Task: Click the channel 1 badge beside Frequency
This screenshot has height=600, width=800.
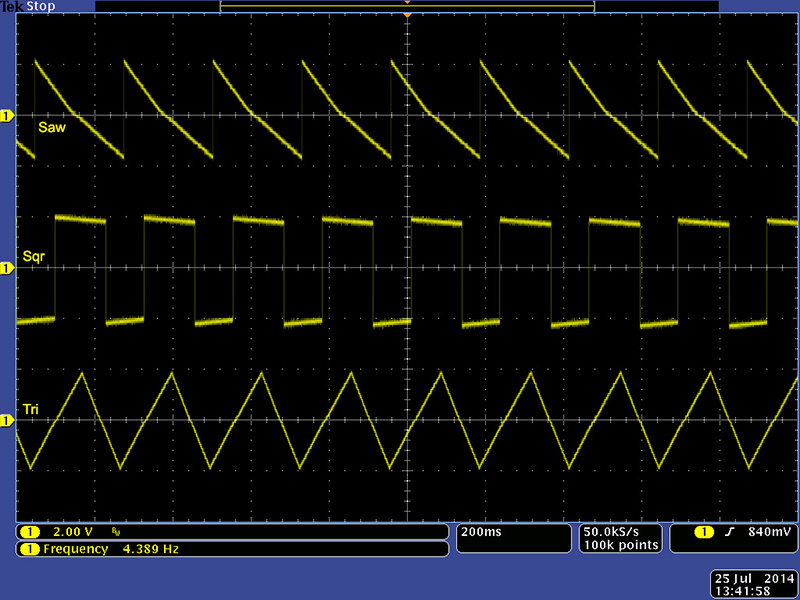Action: click(30, 549)
